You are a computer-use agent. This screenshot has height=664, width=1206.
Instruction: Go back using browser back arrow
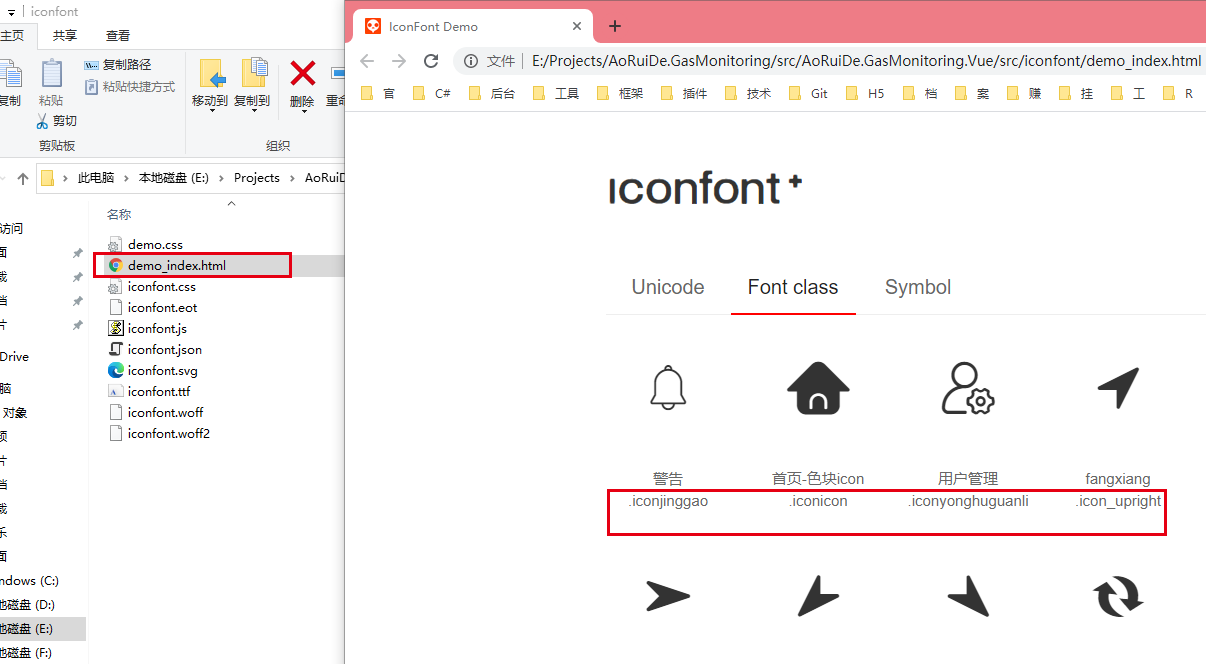pos(367,61)
